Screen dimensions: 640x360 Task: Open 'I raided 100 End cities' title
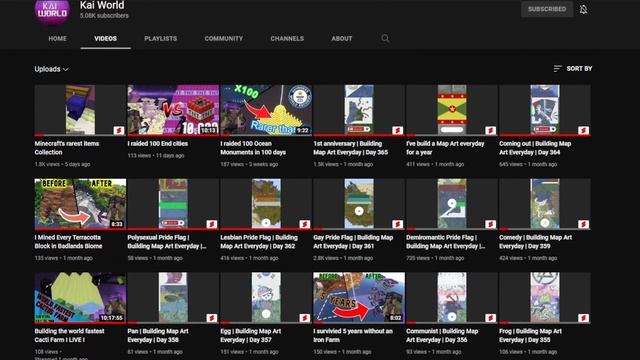point(158,143)
